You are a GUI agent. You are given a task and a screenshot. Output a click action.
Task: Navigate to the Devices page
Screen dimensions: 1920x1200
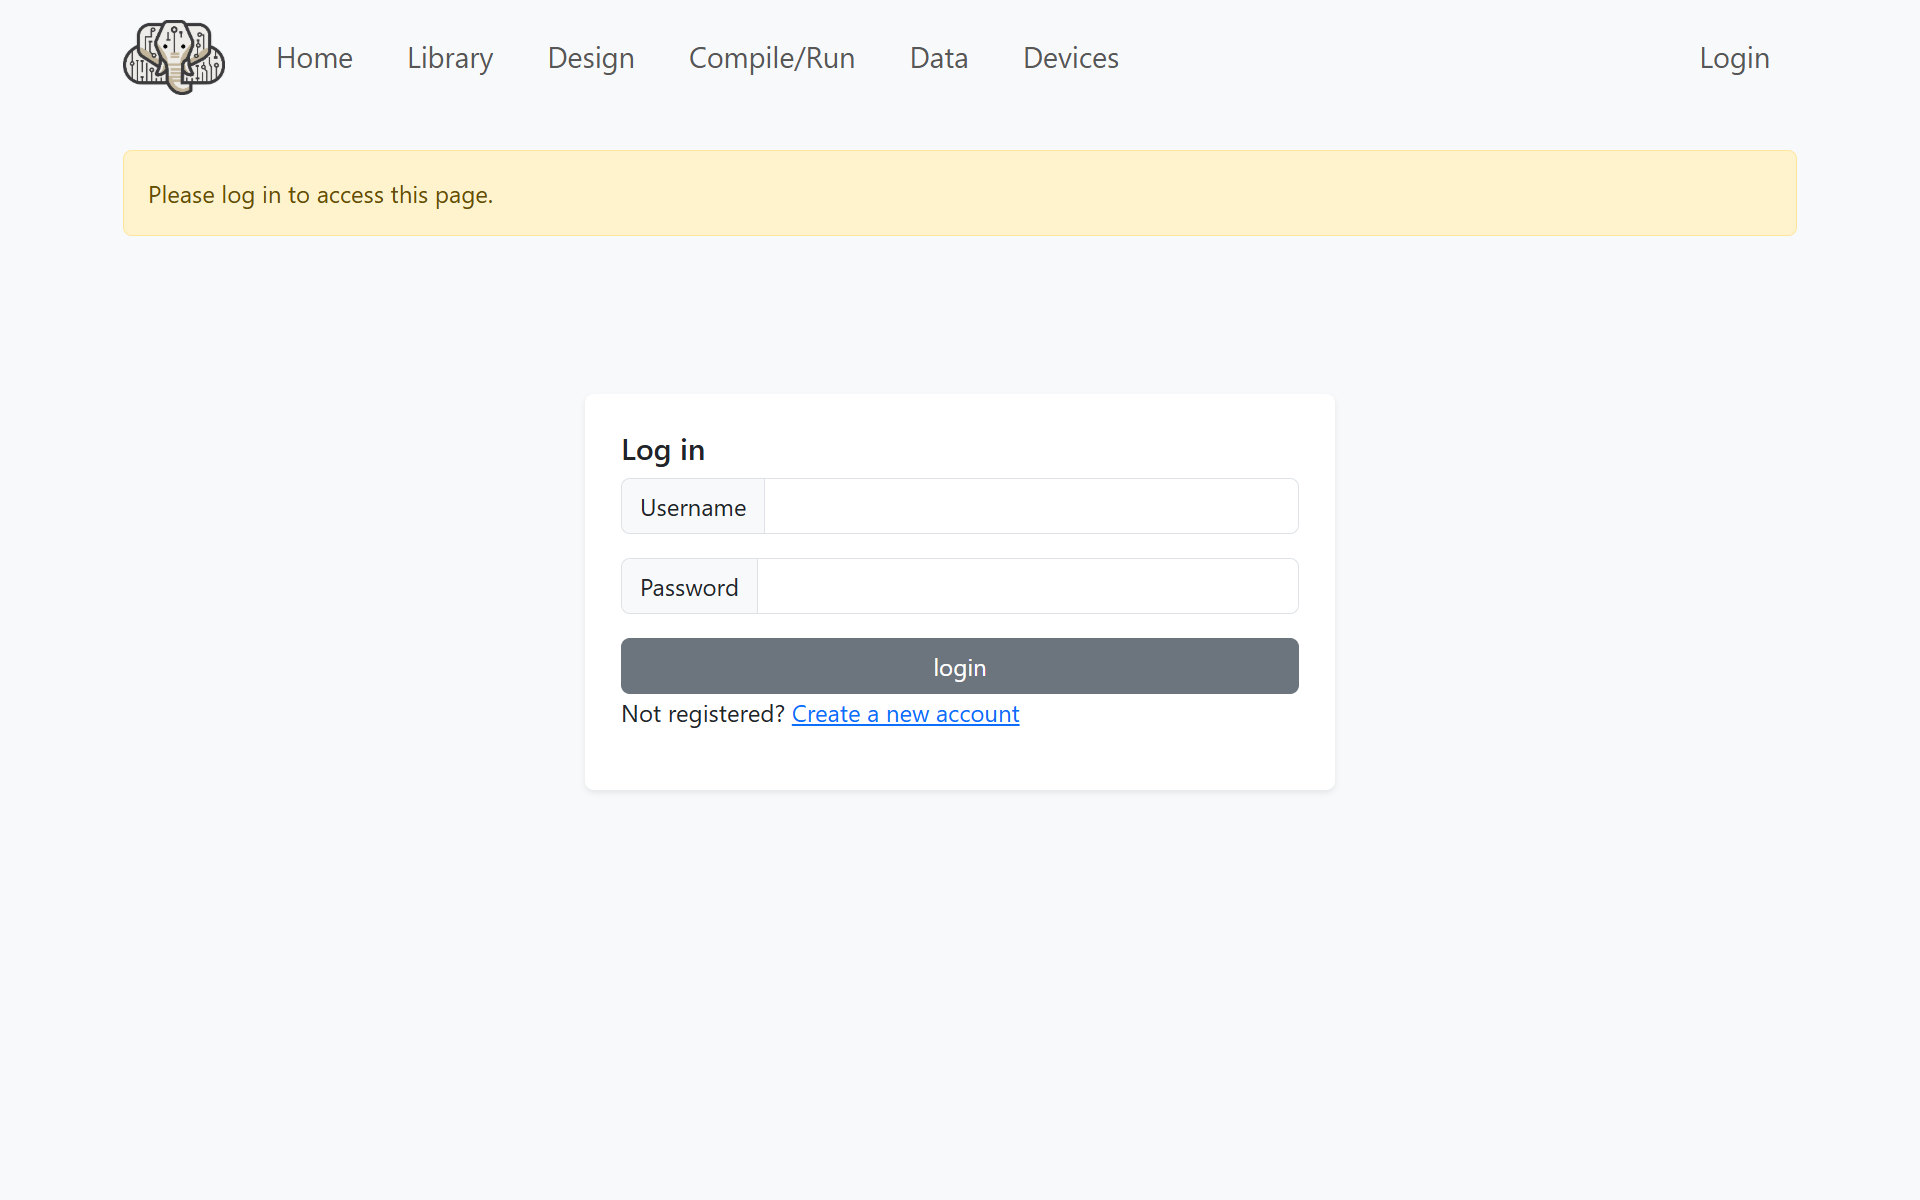1070,58
